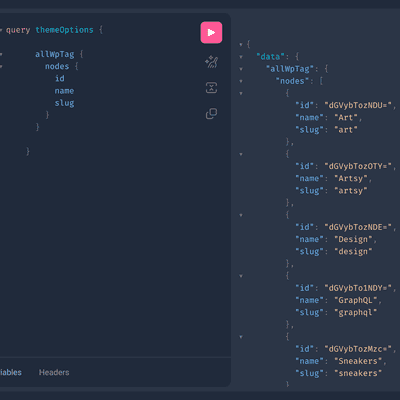This screenshot has height=400, width=400.
Task: Open the Variables tab
Action: [10, 372]
